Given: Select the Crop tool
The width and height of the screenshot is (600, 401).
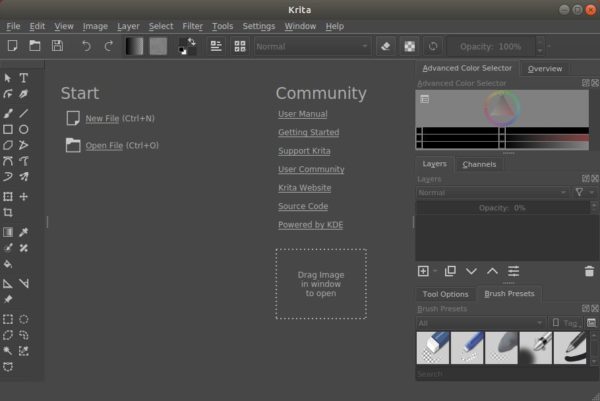Looking at the screenshot, I should [x=8, y=212].
